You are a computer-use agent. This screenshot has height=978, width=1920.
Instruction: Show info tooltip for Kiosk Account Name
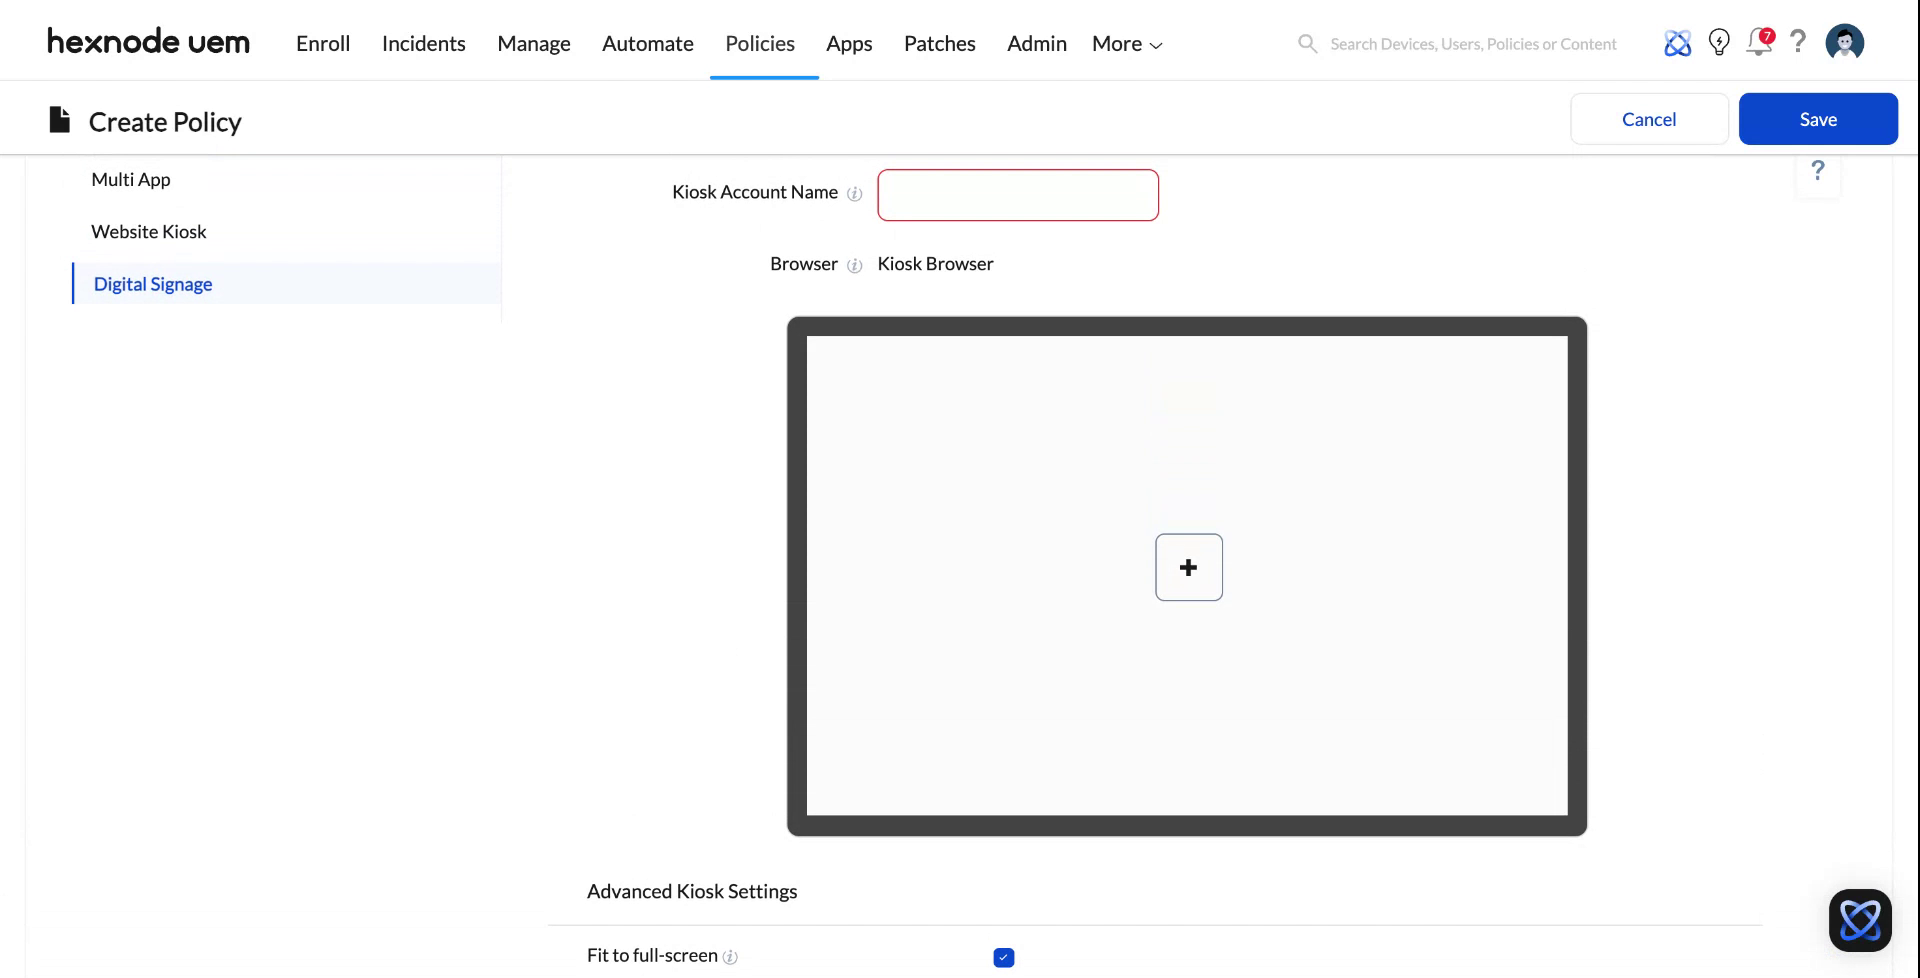[855, 194]
